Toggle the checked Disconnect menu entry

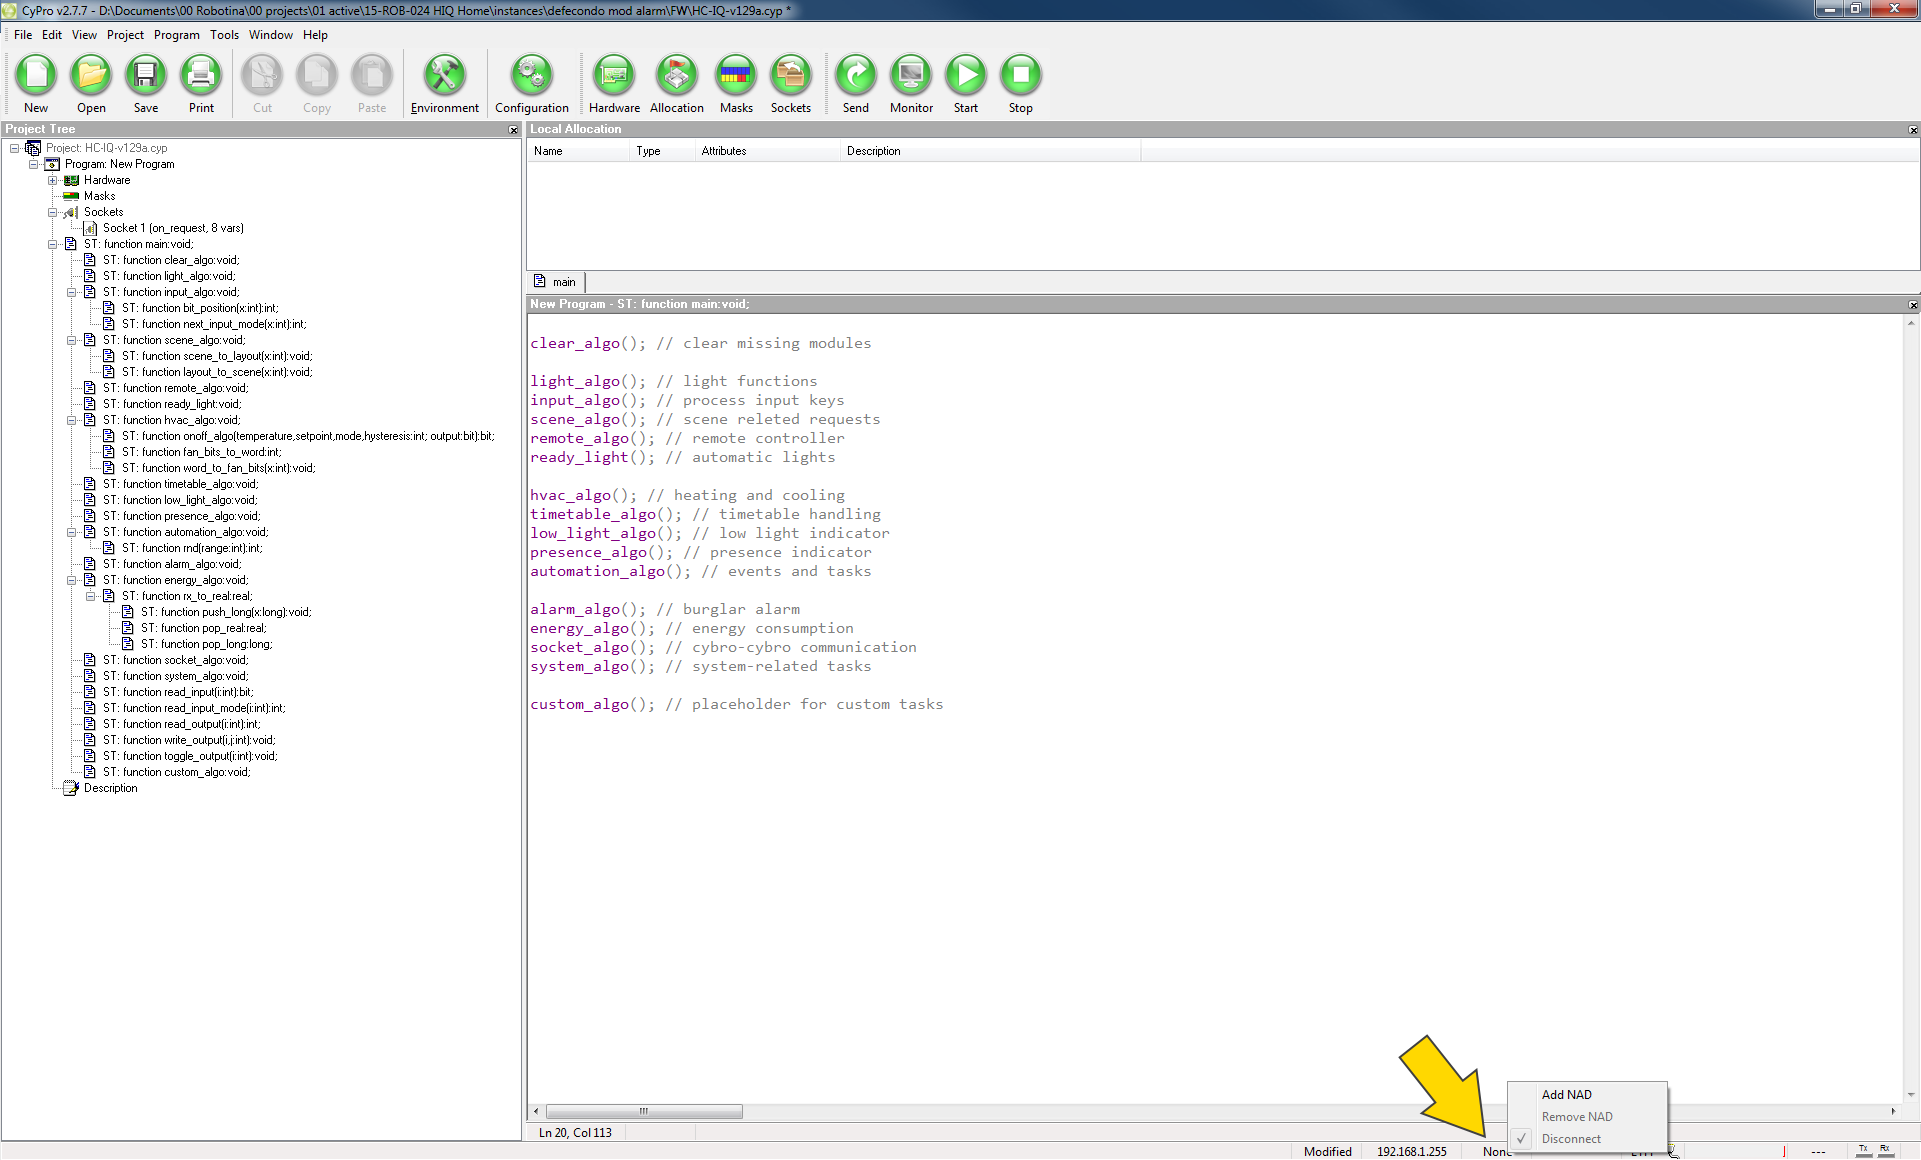(x=1570, y=1139)
